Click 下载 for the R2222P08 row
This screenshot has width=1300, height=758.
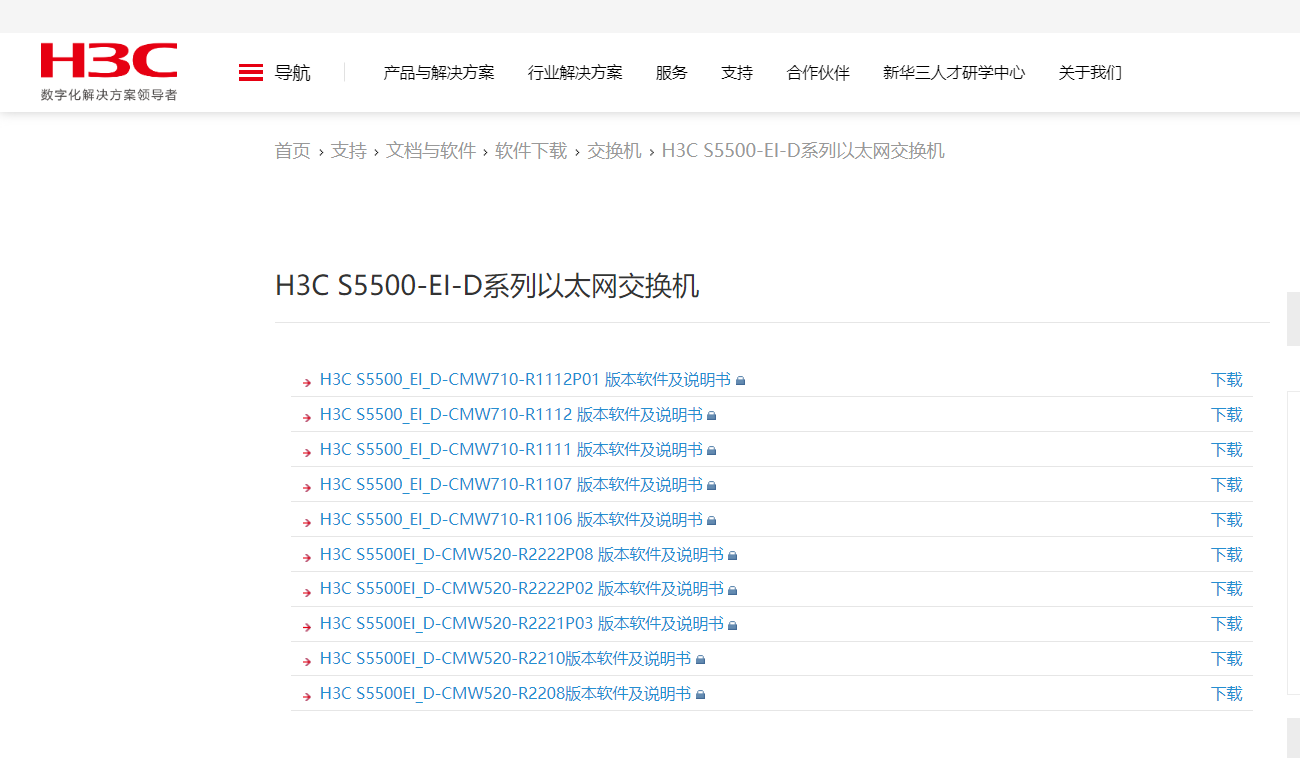(x=1227, y=555)
